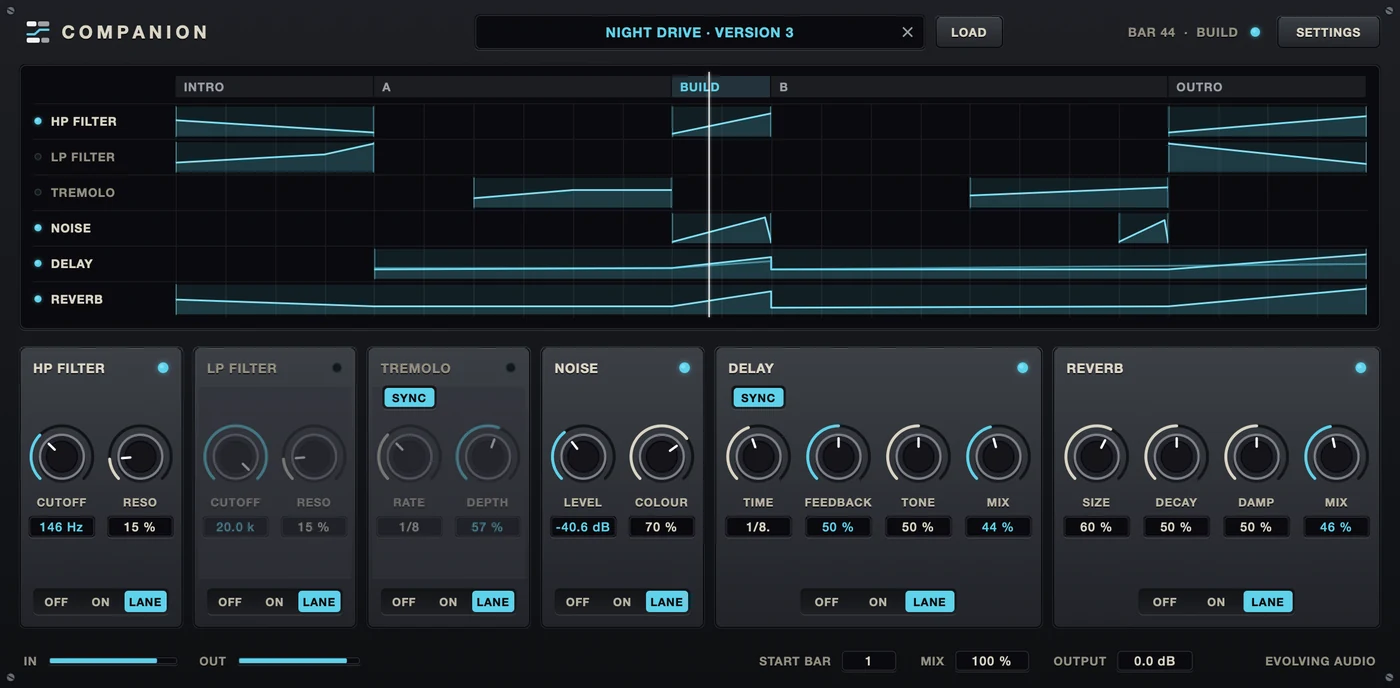The image size is (1400, 688).
Task: Clear the Night Drive preset with X
Action: coord(907,32)
